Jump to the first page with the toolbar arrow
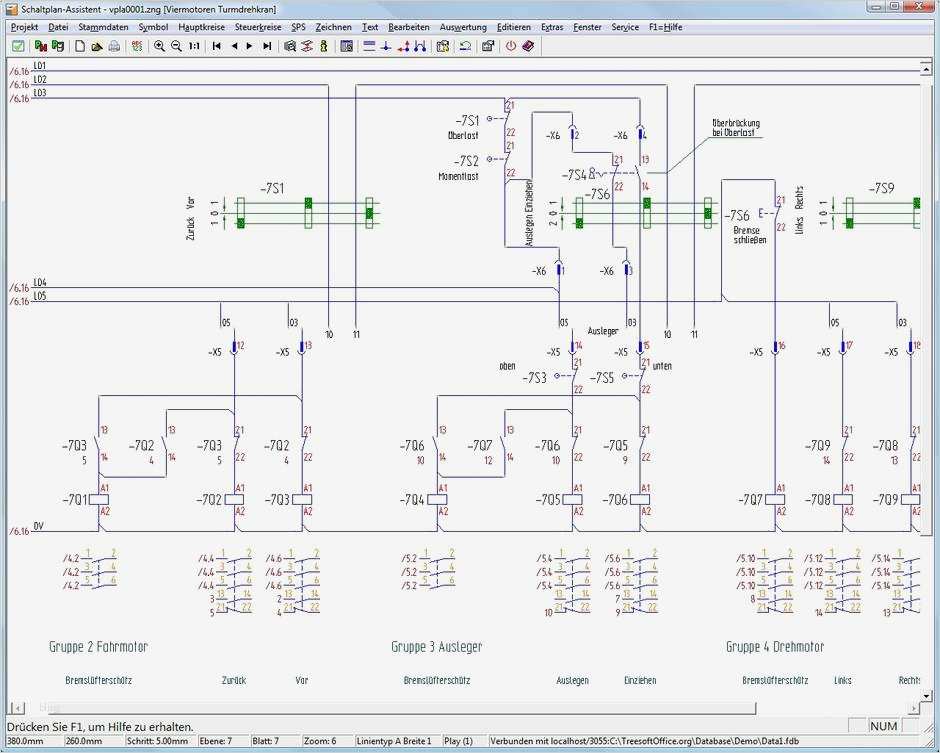The height and width of the screenshot is (753, 940). (217, 46)
